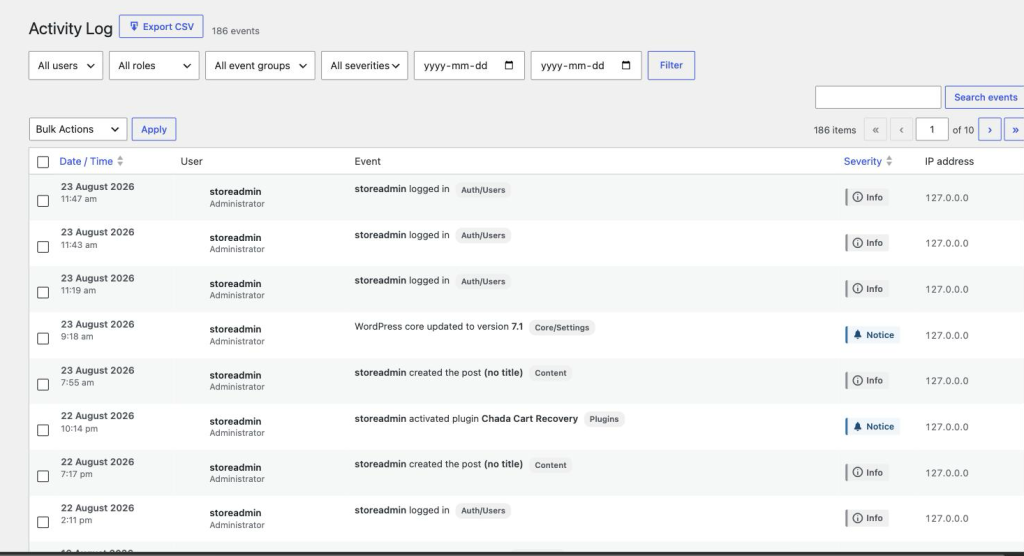Click the Info icon in the 7:55 am row

857,380
